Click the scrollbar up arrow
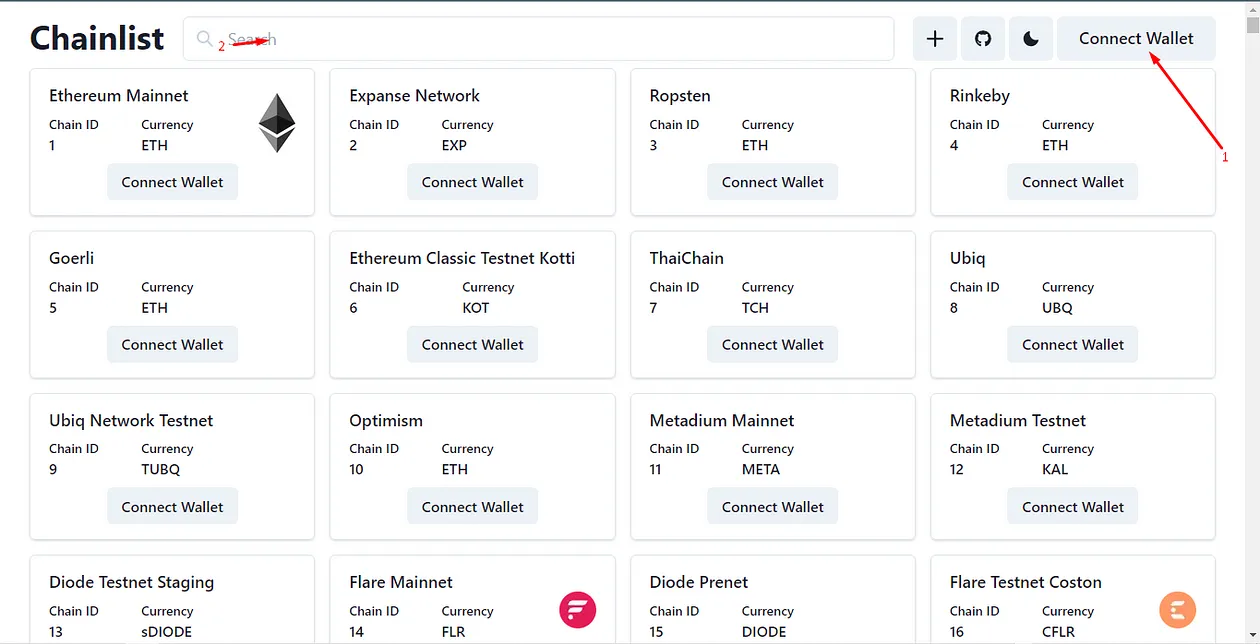This screenshot has width=1260, height=644. 1252,10
